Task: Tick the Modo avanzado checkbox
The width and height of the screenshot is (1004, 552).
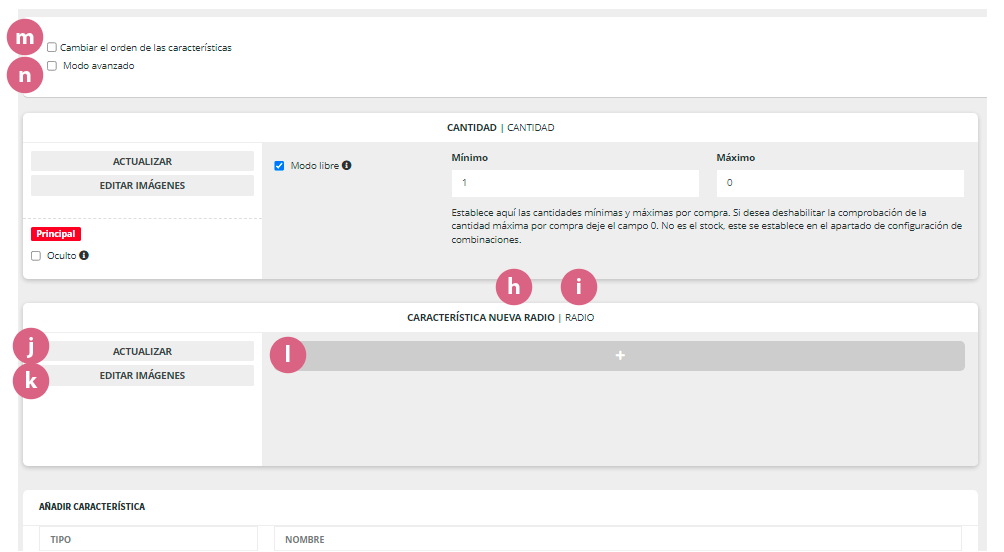Action: click(x=52, y=66)
